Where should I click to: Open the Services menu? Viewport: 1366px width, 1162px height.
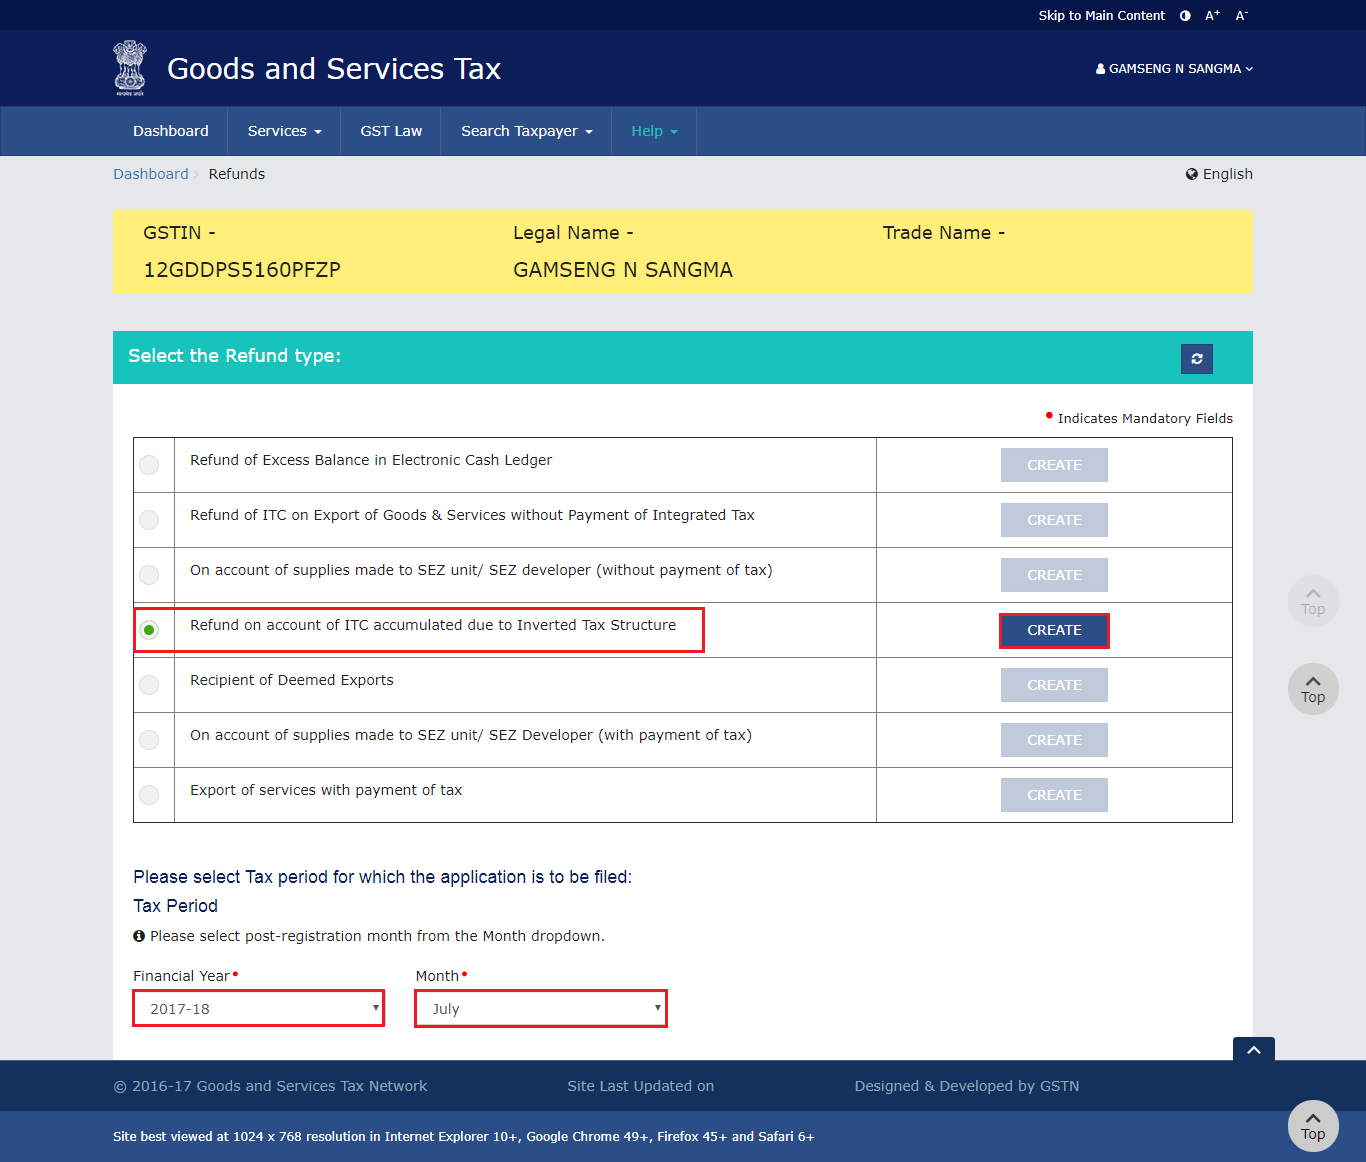pos(283,130)
